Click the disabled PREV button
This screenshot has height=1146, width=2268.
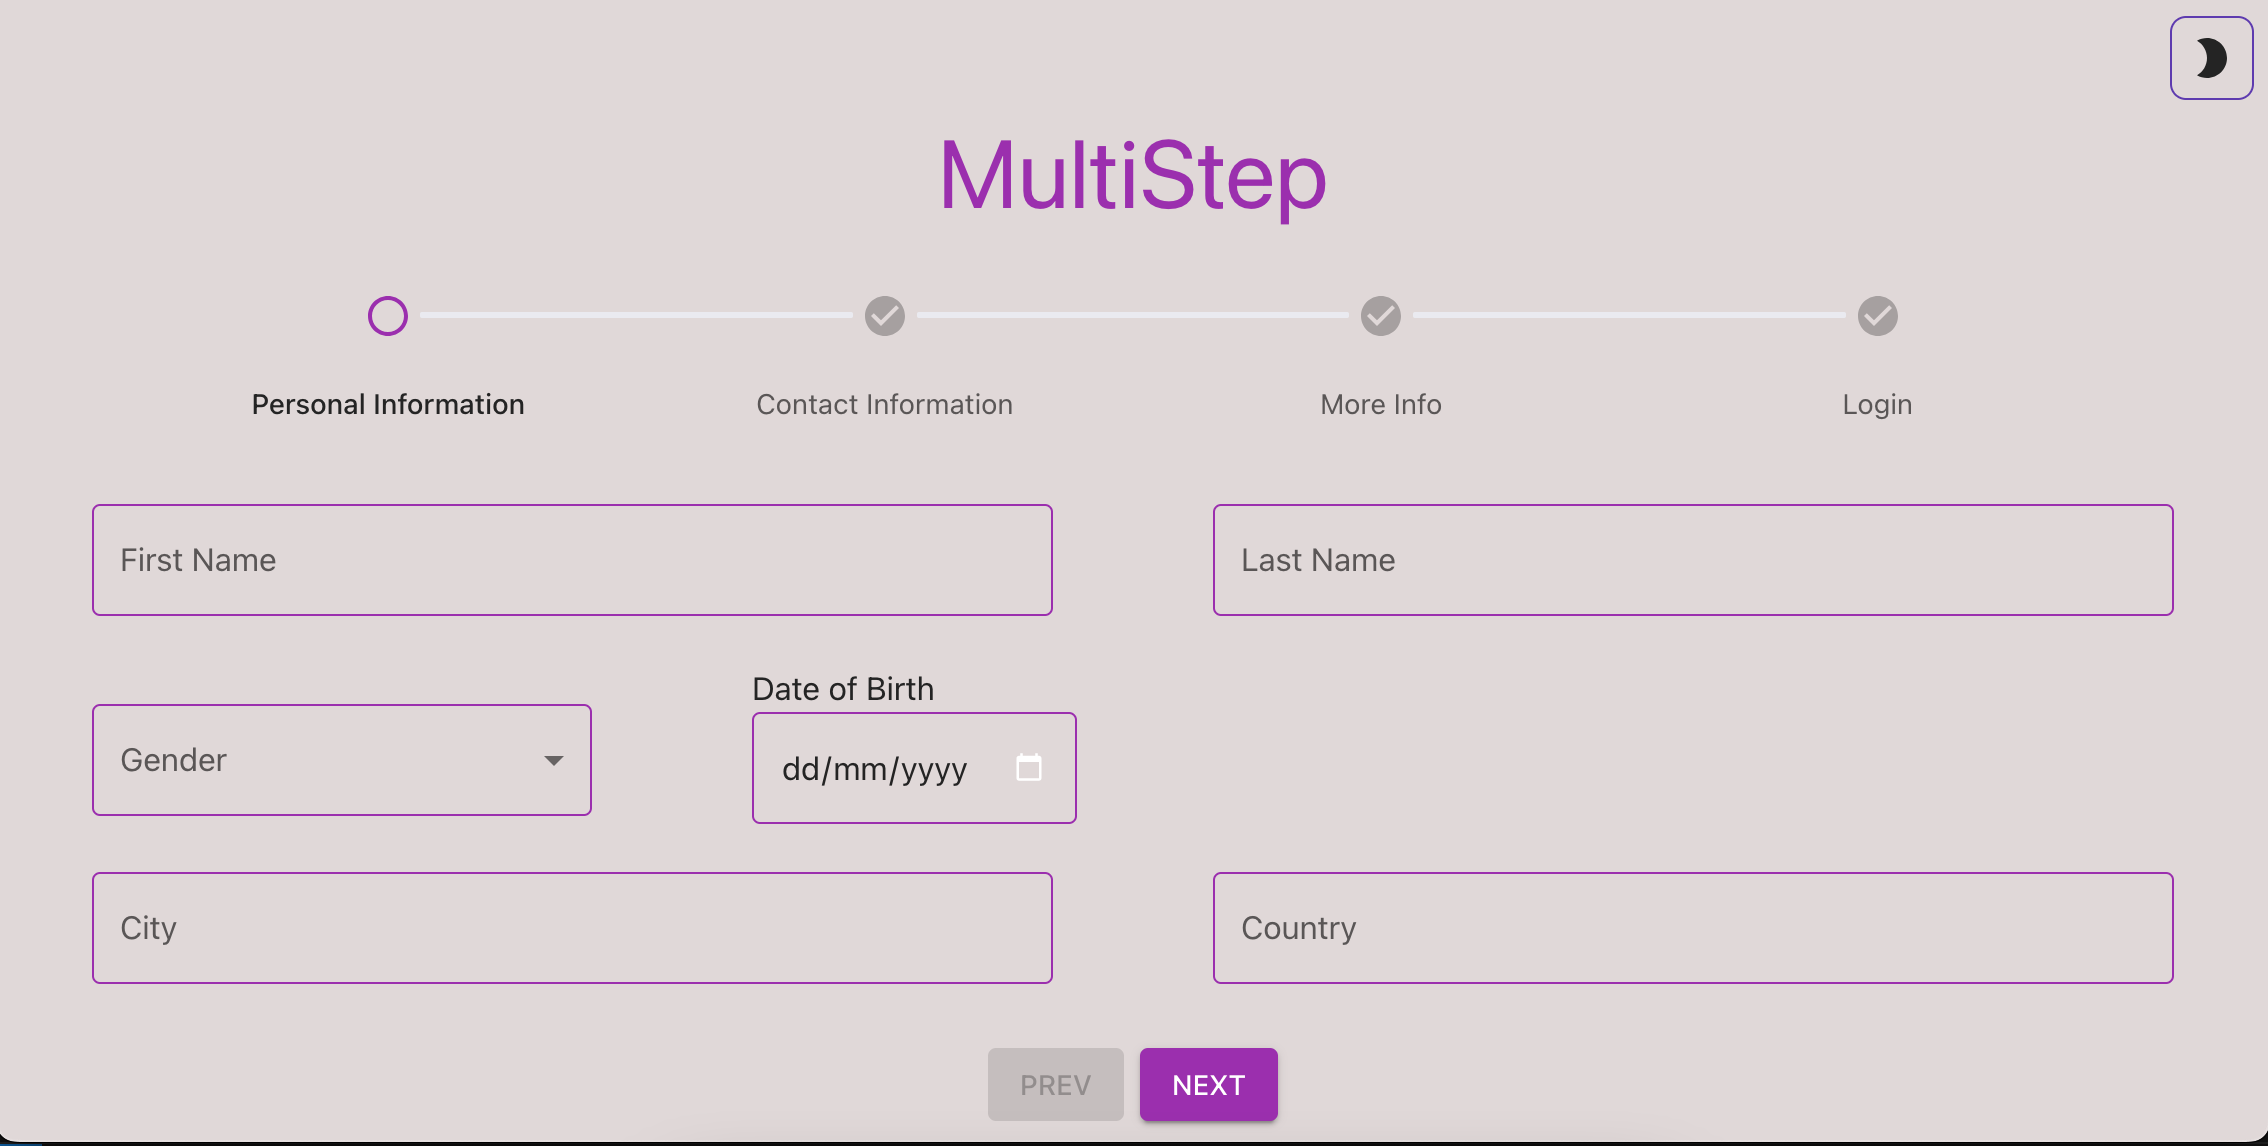coord(1056,1085)
